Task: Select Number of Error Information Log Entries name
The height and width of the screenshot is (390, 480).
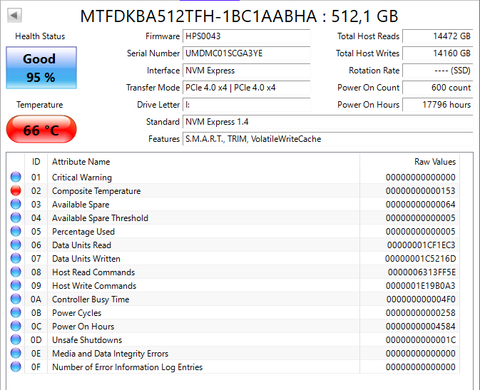Action: pyautogui.click(x=127, y=367)
